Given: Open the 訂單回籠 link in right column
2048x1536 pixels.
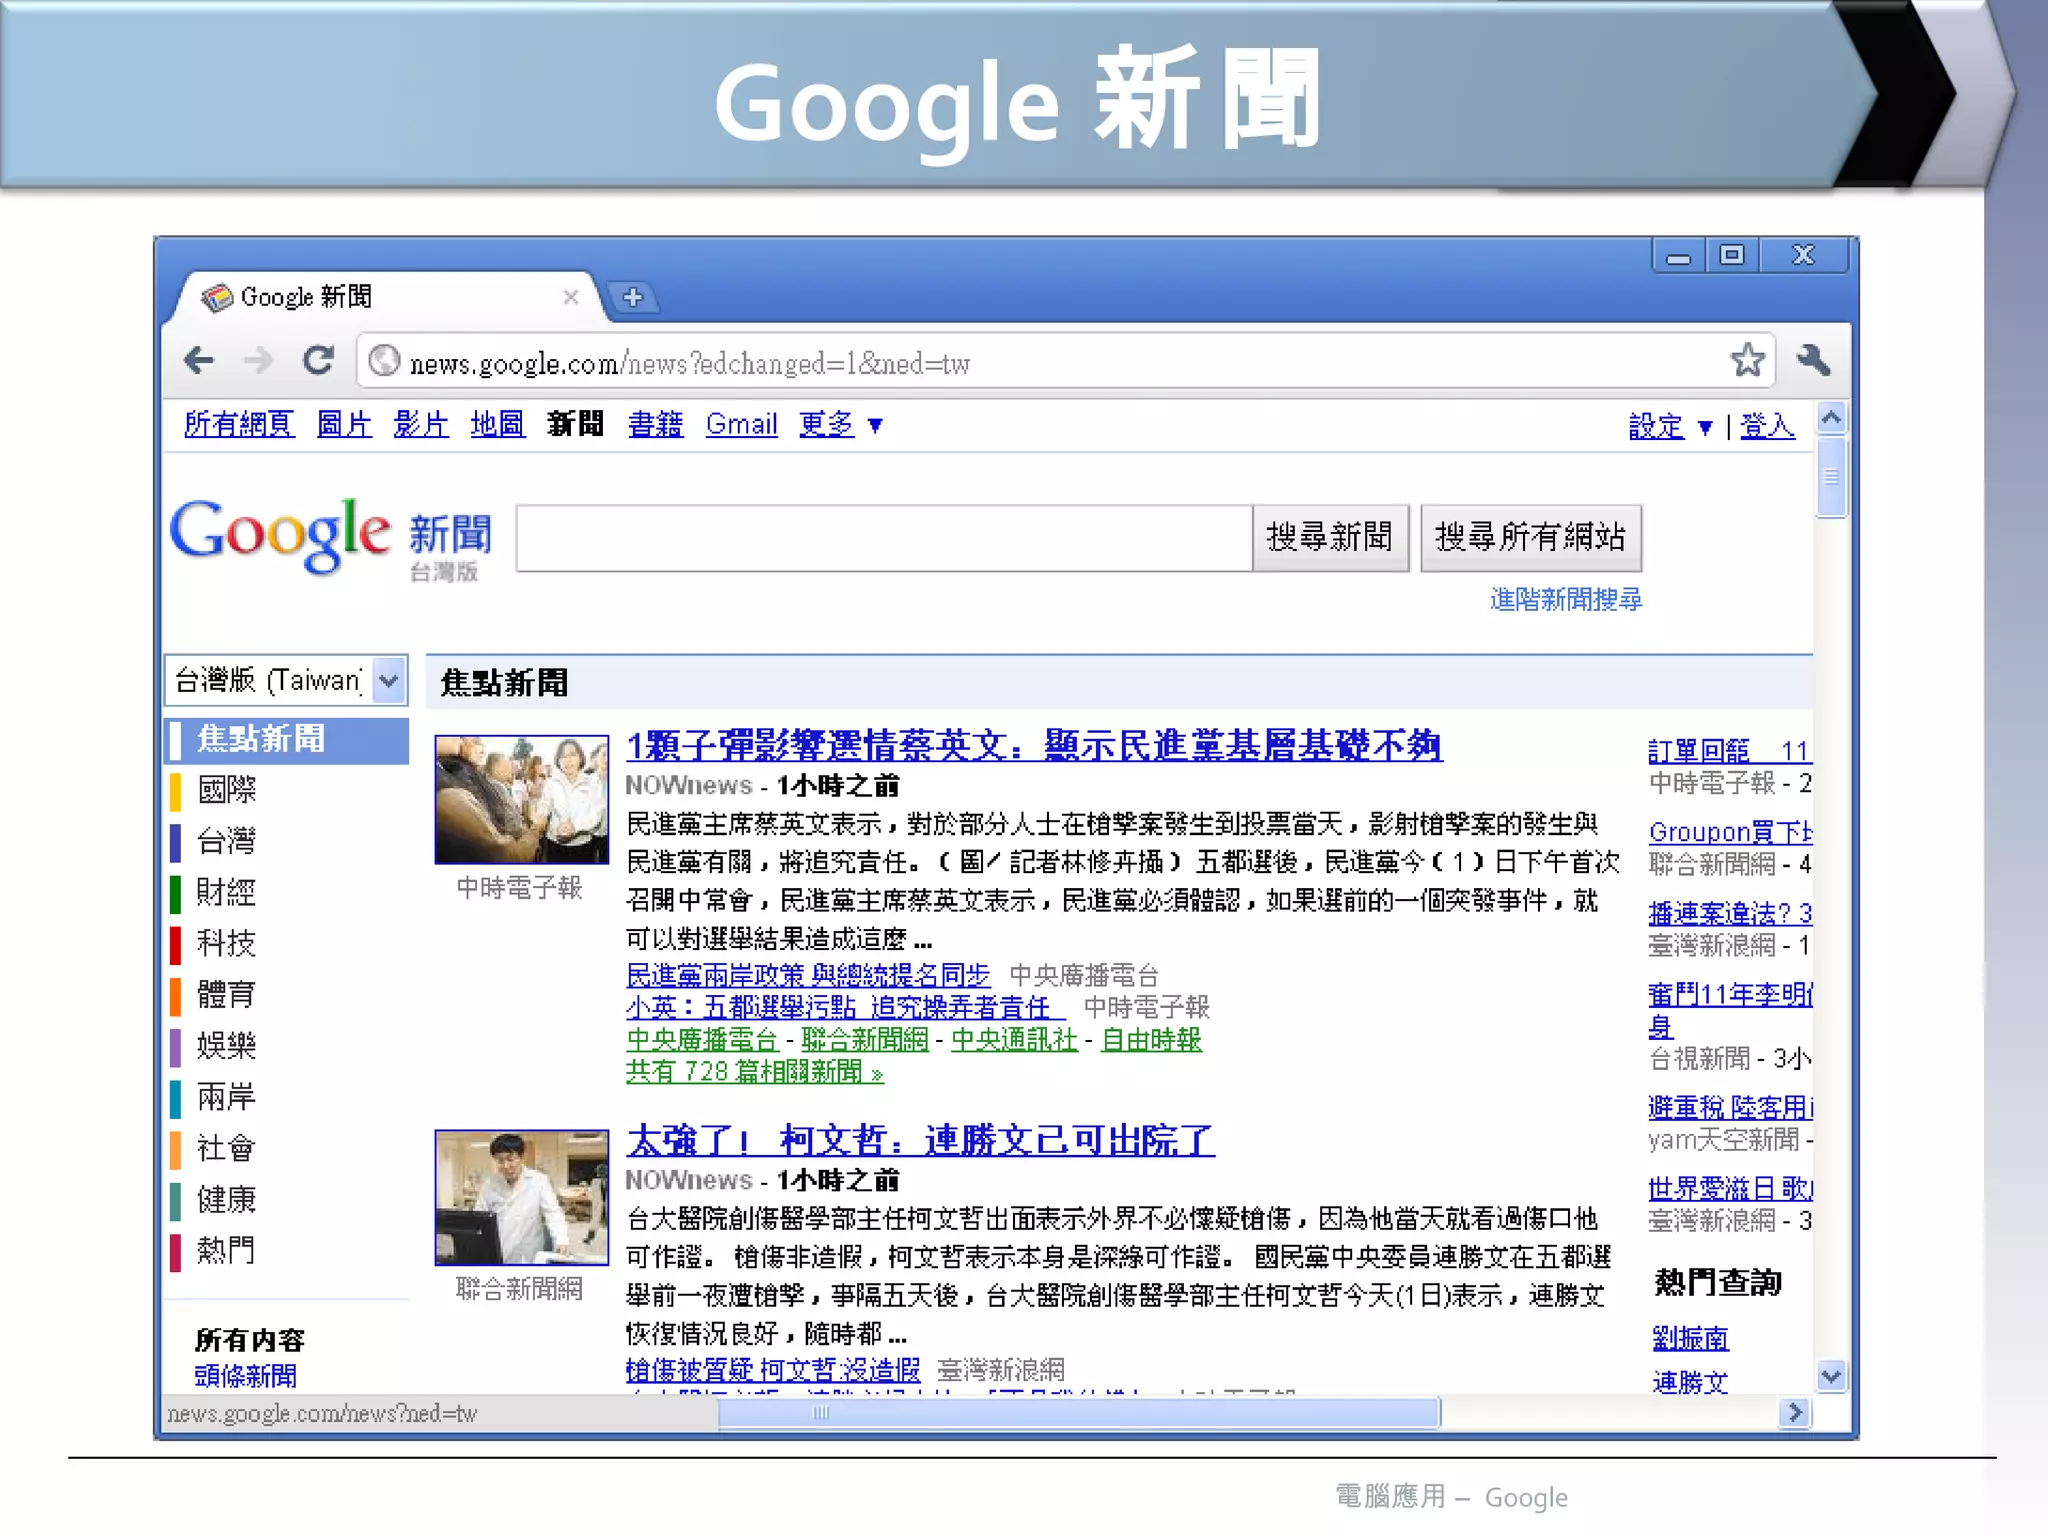Looking at the screenshot, I should (1730, 750).
